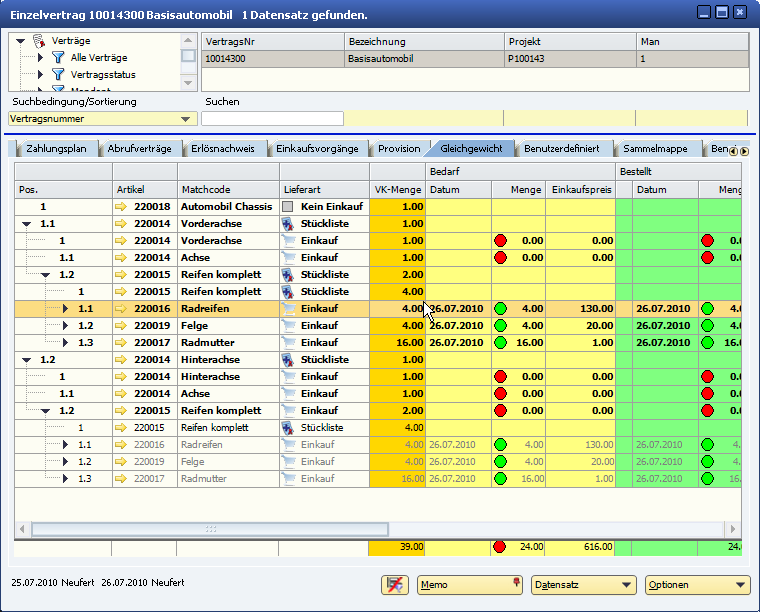This screenshot has width=760, height=612.
Task: Open the Einkaufsvorgänge tab
Action: [317, 149]
